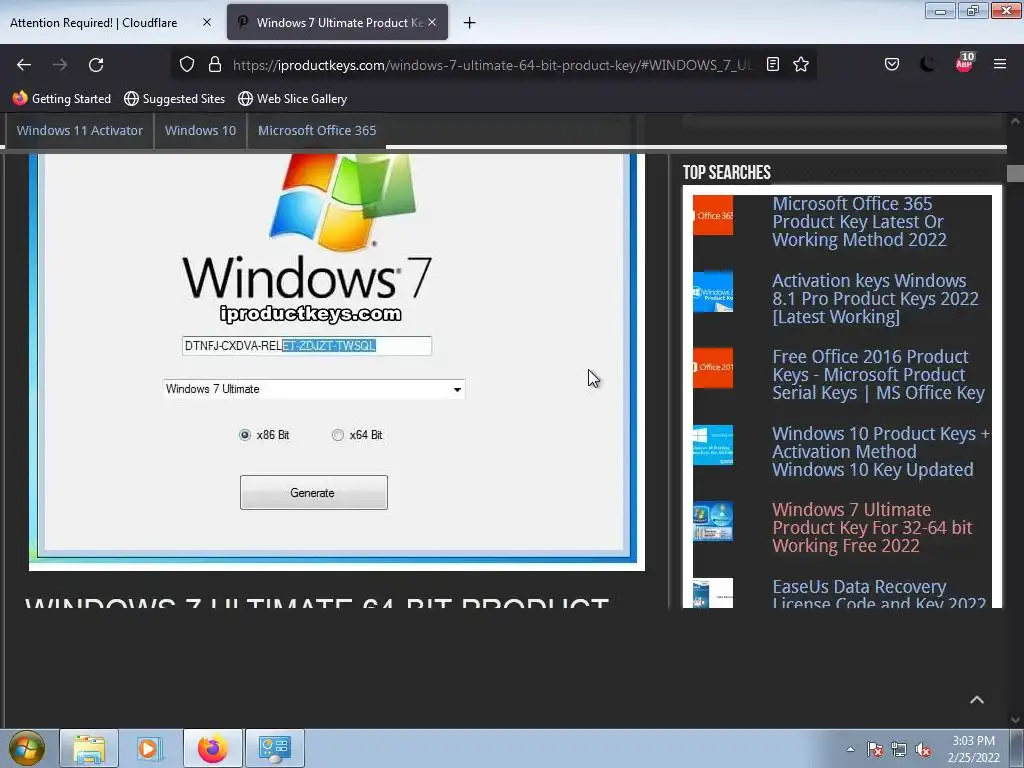This screenshot has height=768, width=1024.
Task: Open the Getting Started bookmark
Action: click(x=62, y=99)
